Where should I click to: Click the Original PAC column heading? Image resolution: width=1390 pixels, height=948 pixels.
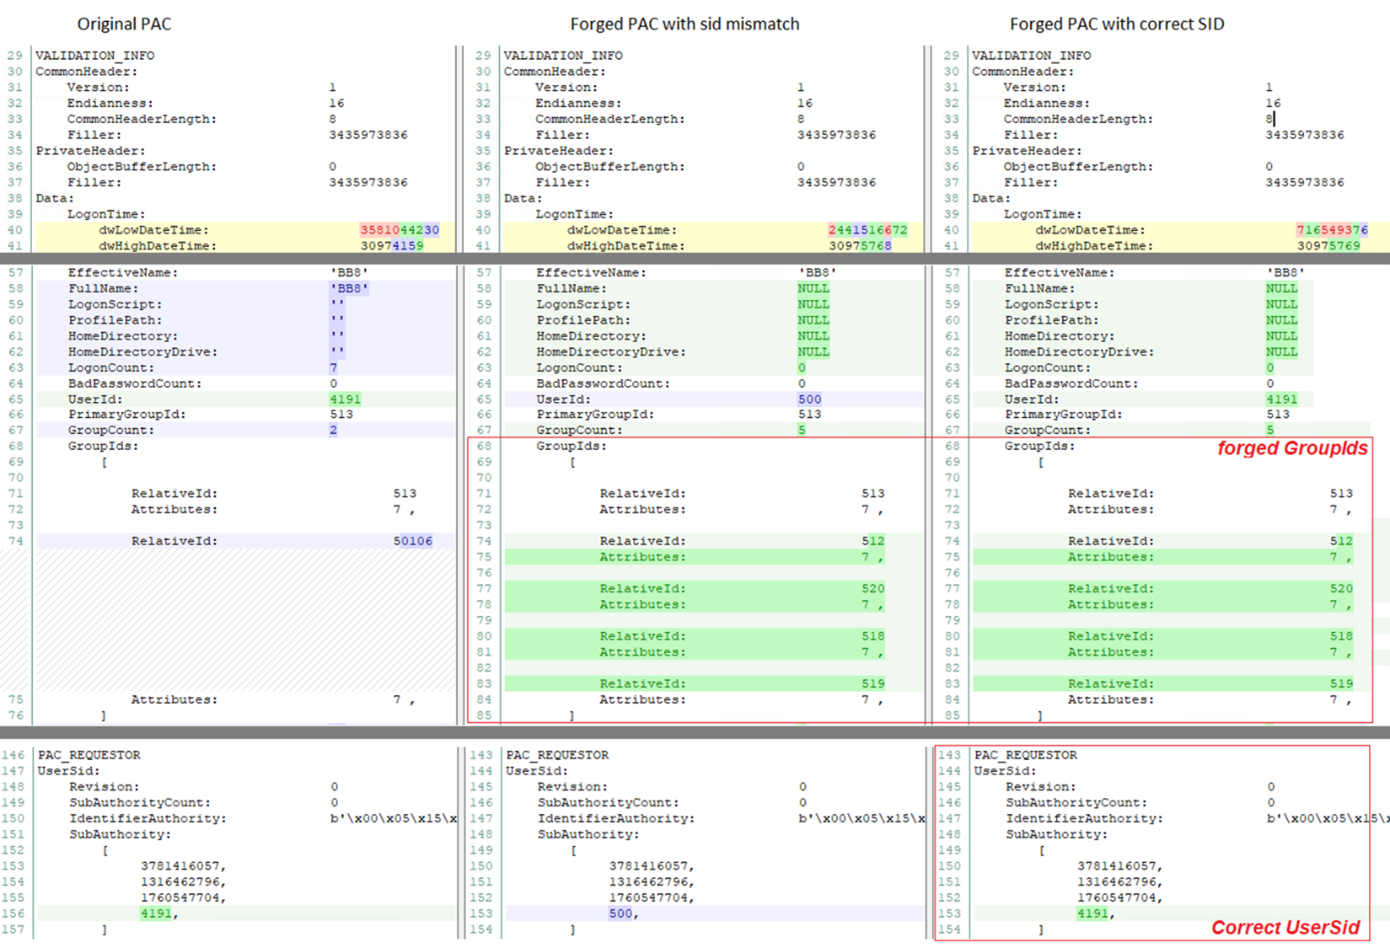(124, 23)
